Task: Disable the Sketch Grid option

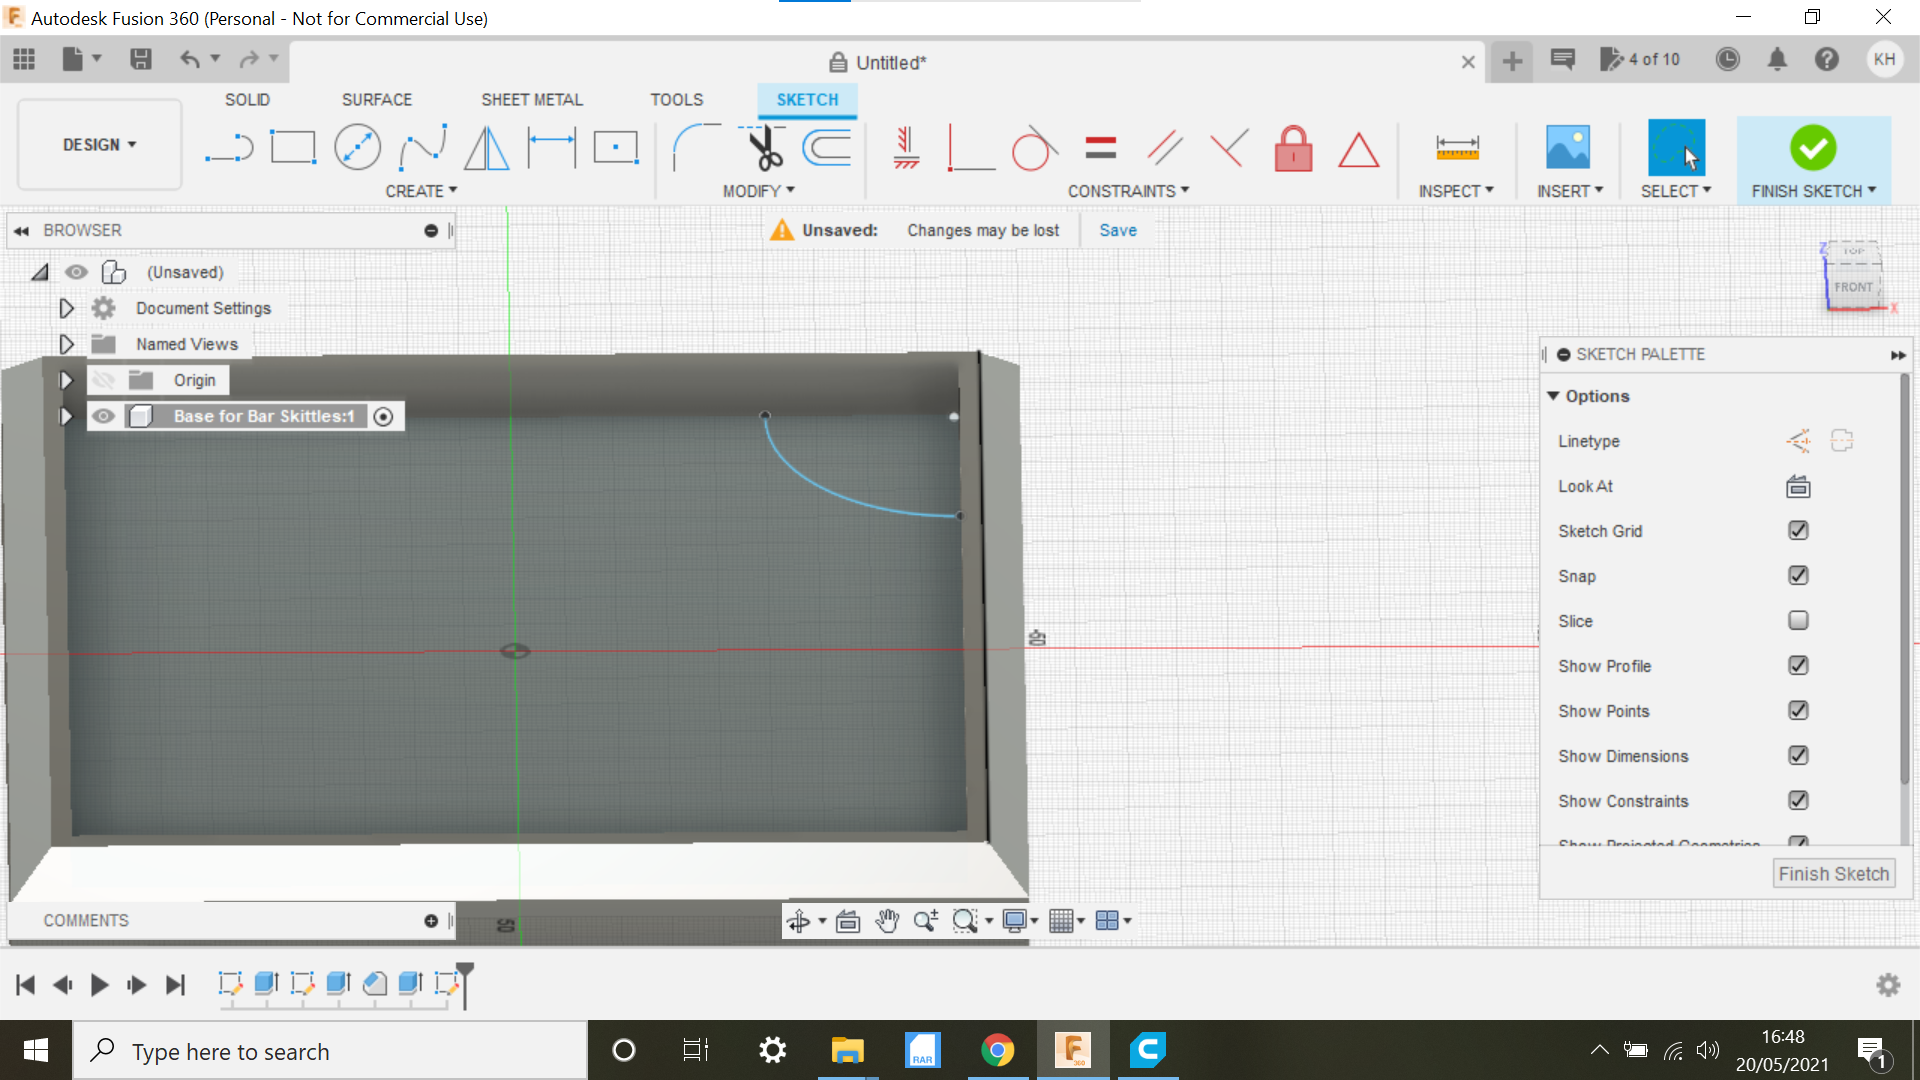Action: [1798, 530]
